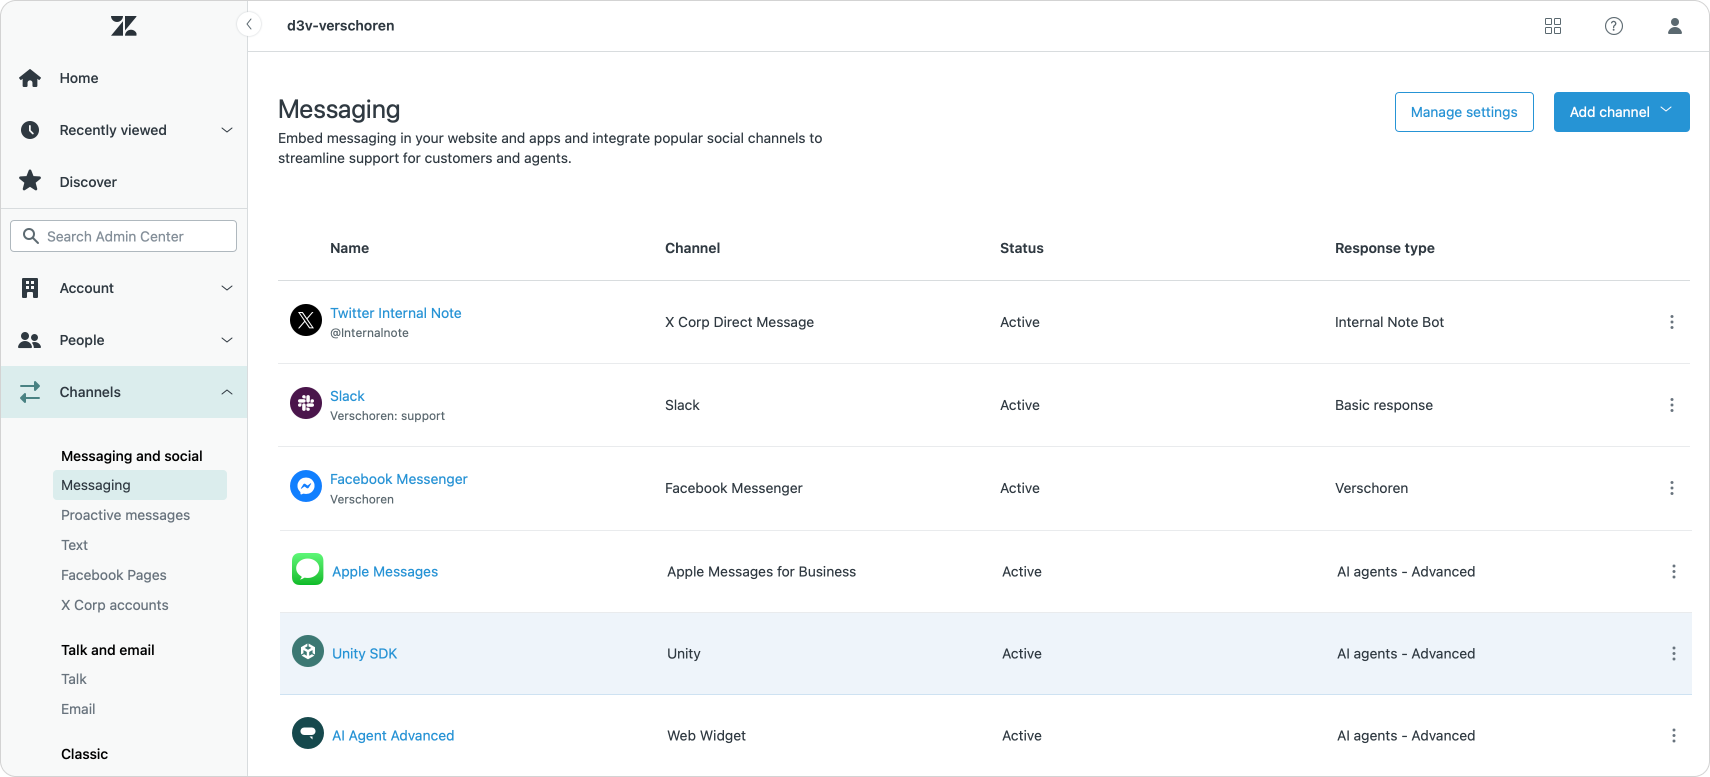Open the products grid icon

1553,26
